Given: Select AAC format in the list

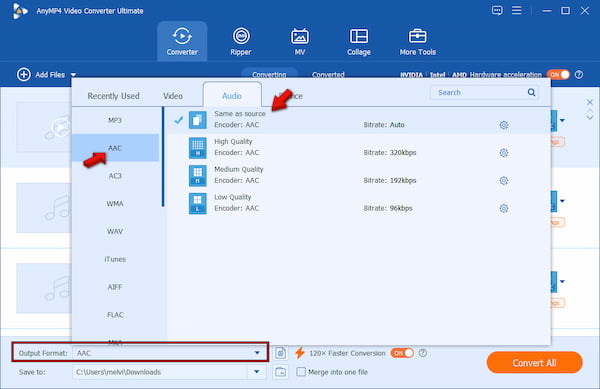Looking at the screenshot, I should [115, 148].
